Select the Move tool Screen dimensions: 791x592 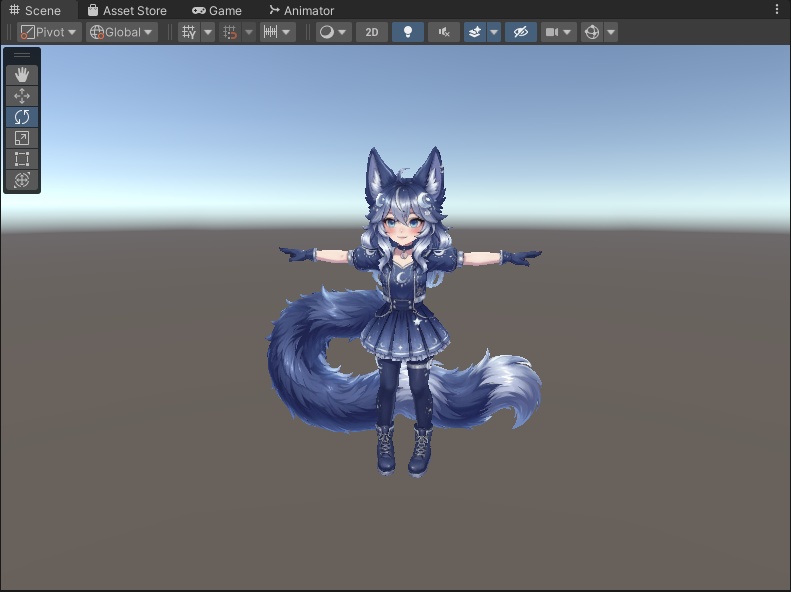pyautogui.click(x=22, y=96)
